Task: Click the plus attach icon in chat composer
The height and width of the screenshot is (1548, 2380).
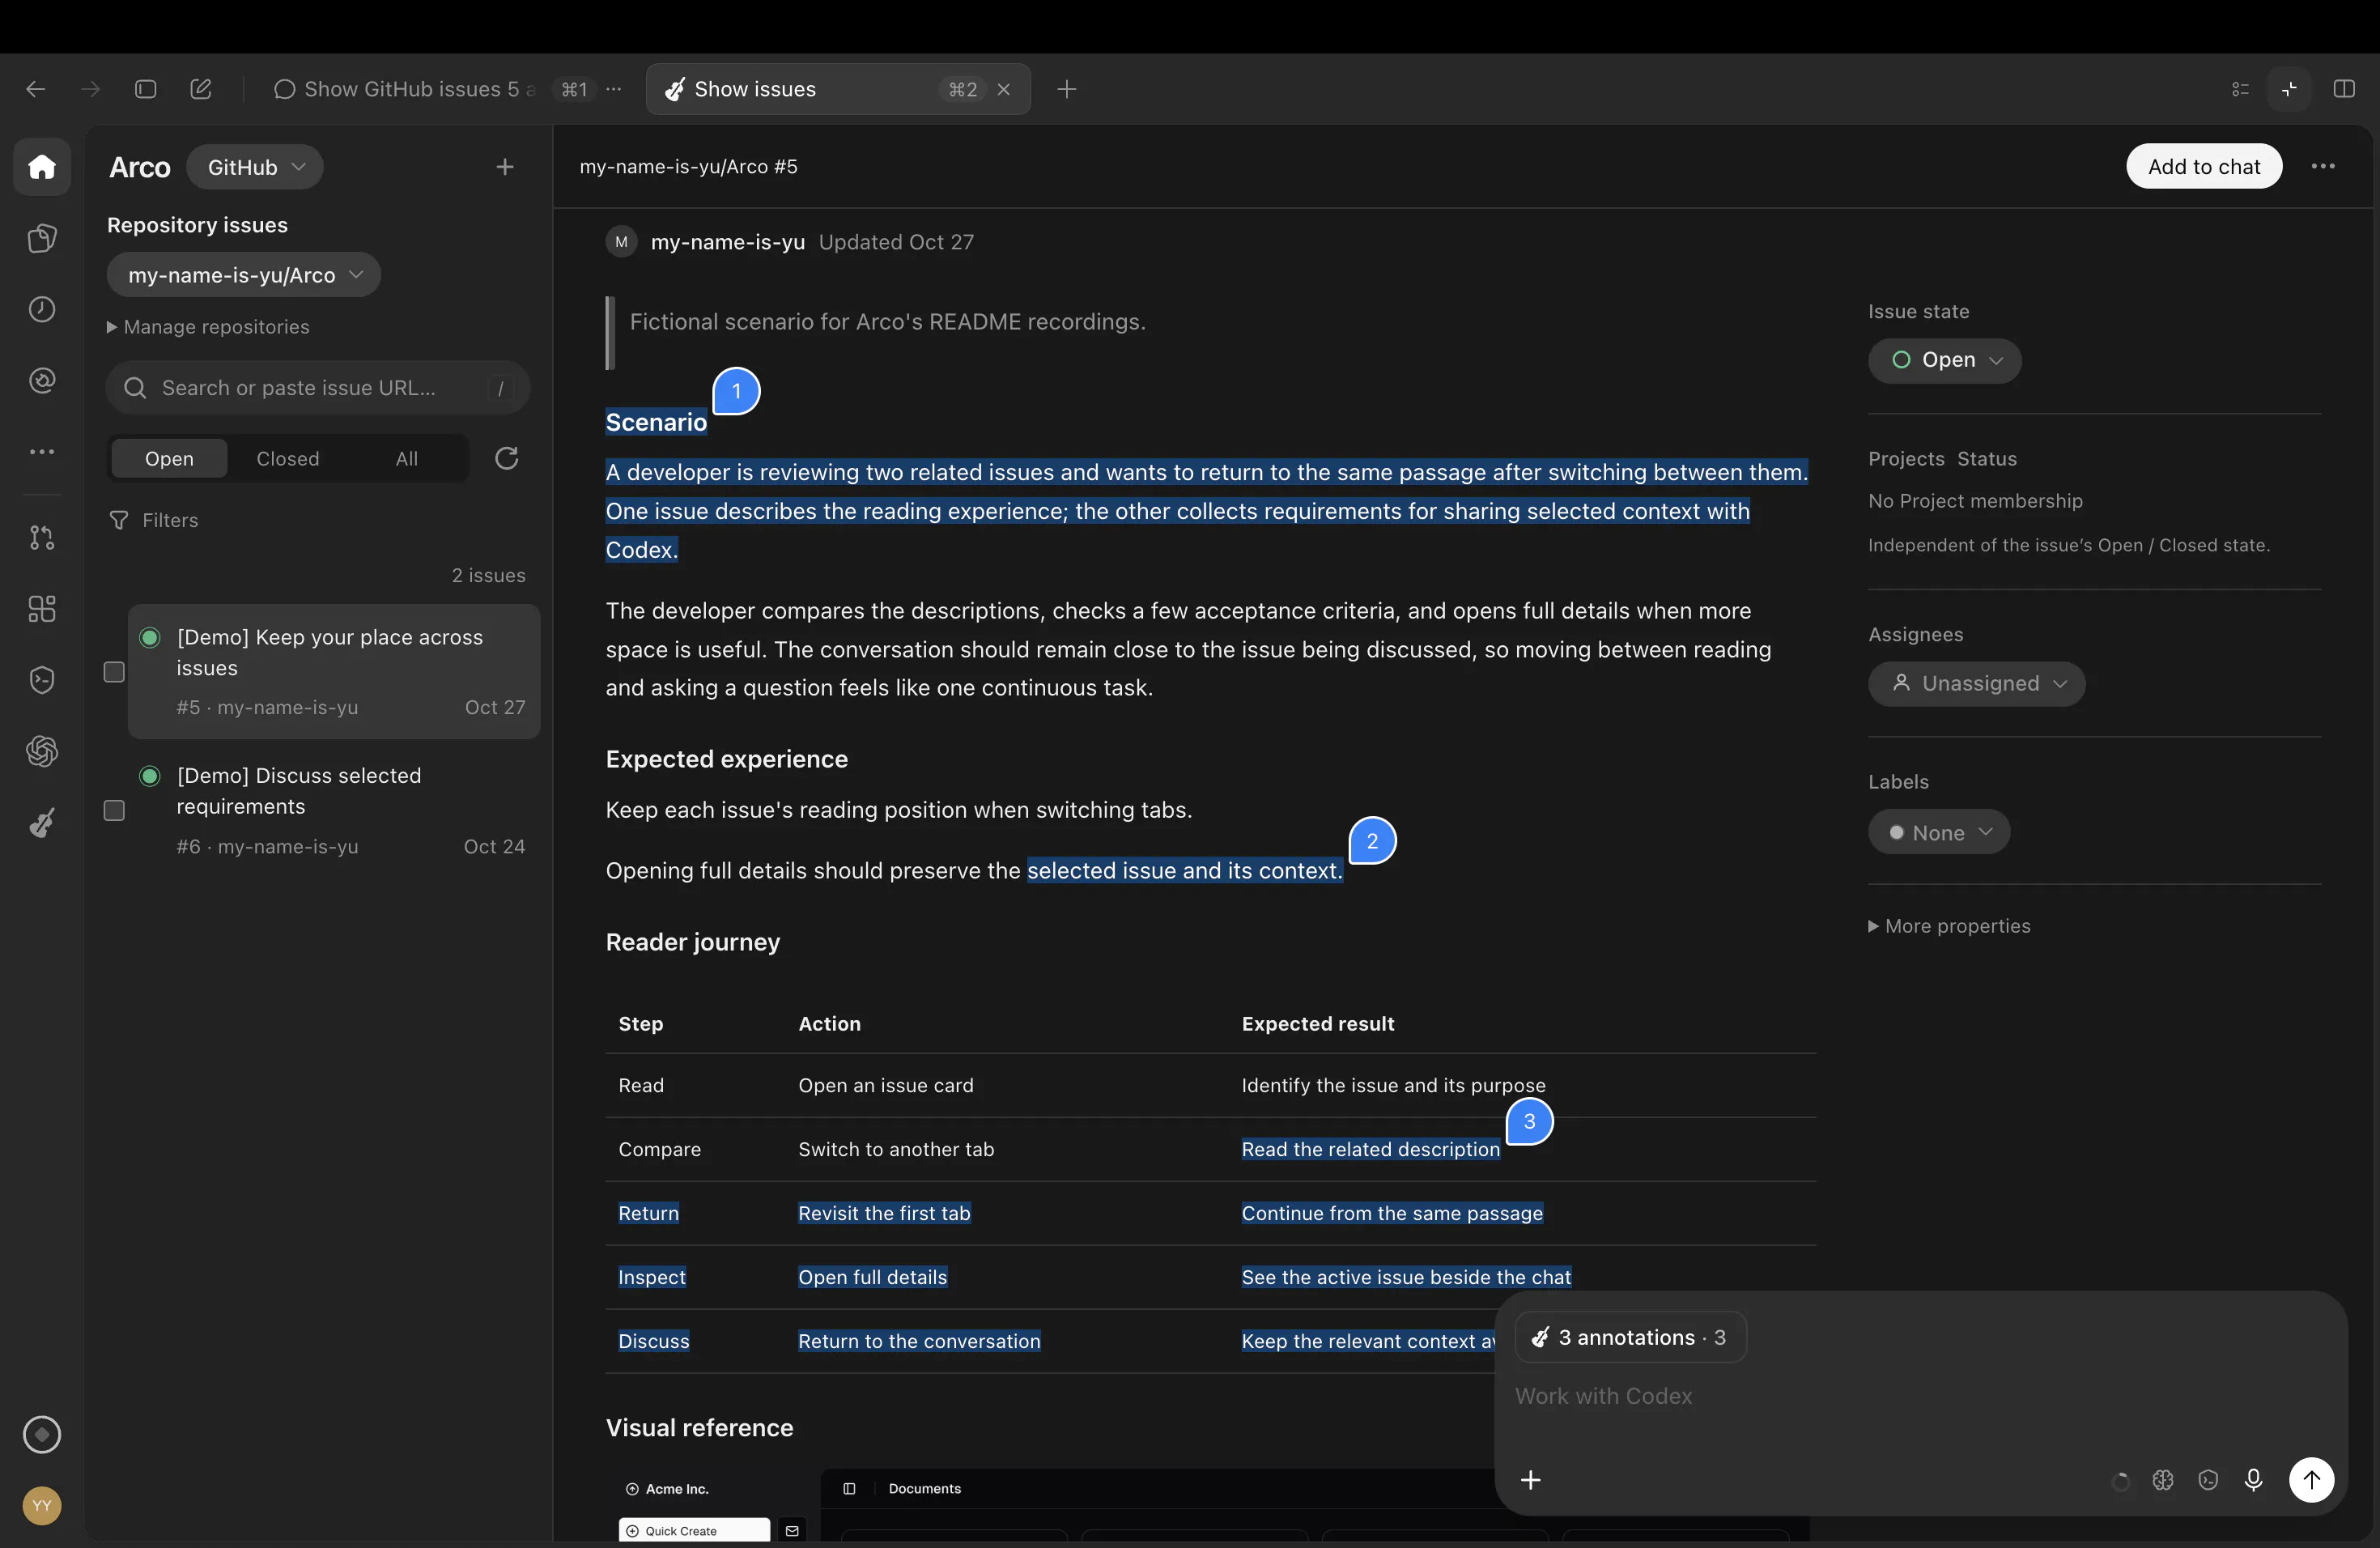Action: click(1530, 1480)
